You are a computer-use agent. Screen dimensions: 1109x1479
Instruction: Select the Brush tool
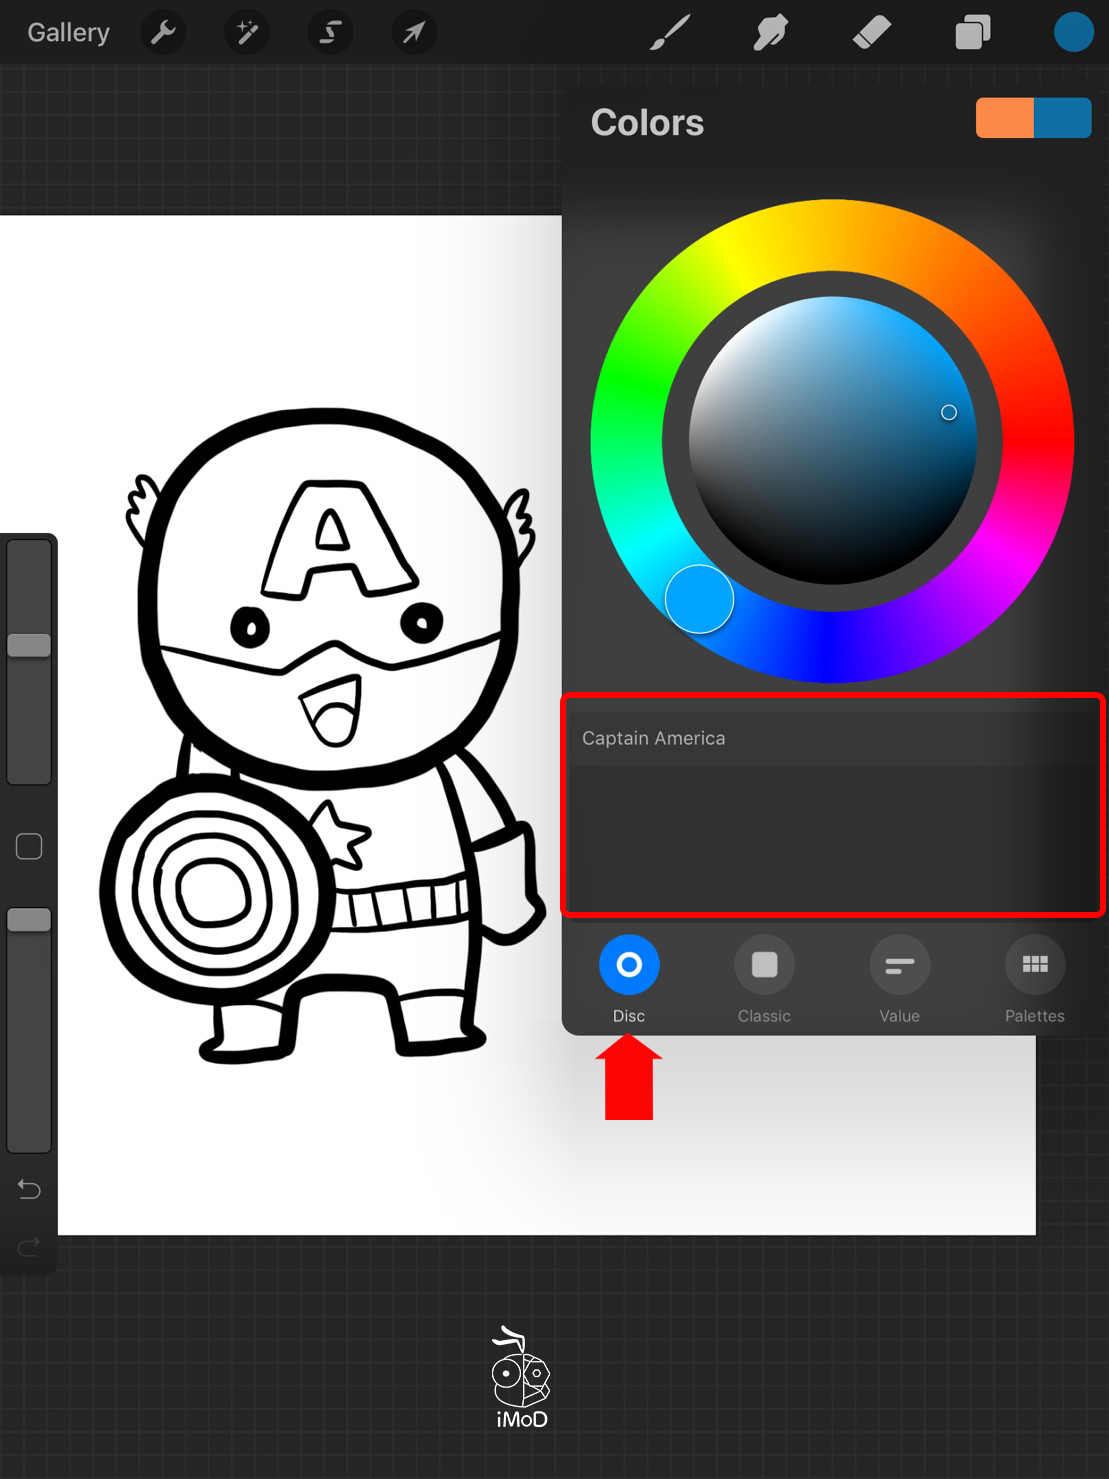[x=670, y=33]
